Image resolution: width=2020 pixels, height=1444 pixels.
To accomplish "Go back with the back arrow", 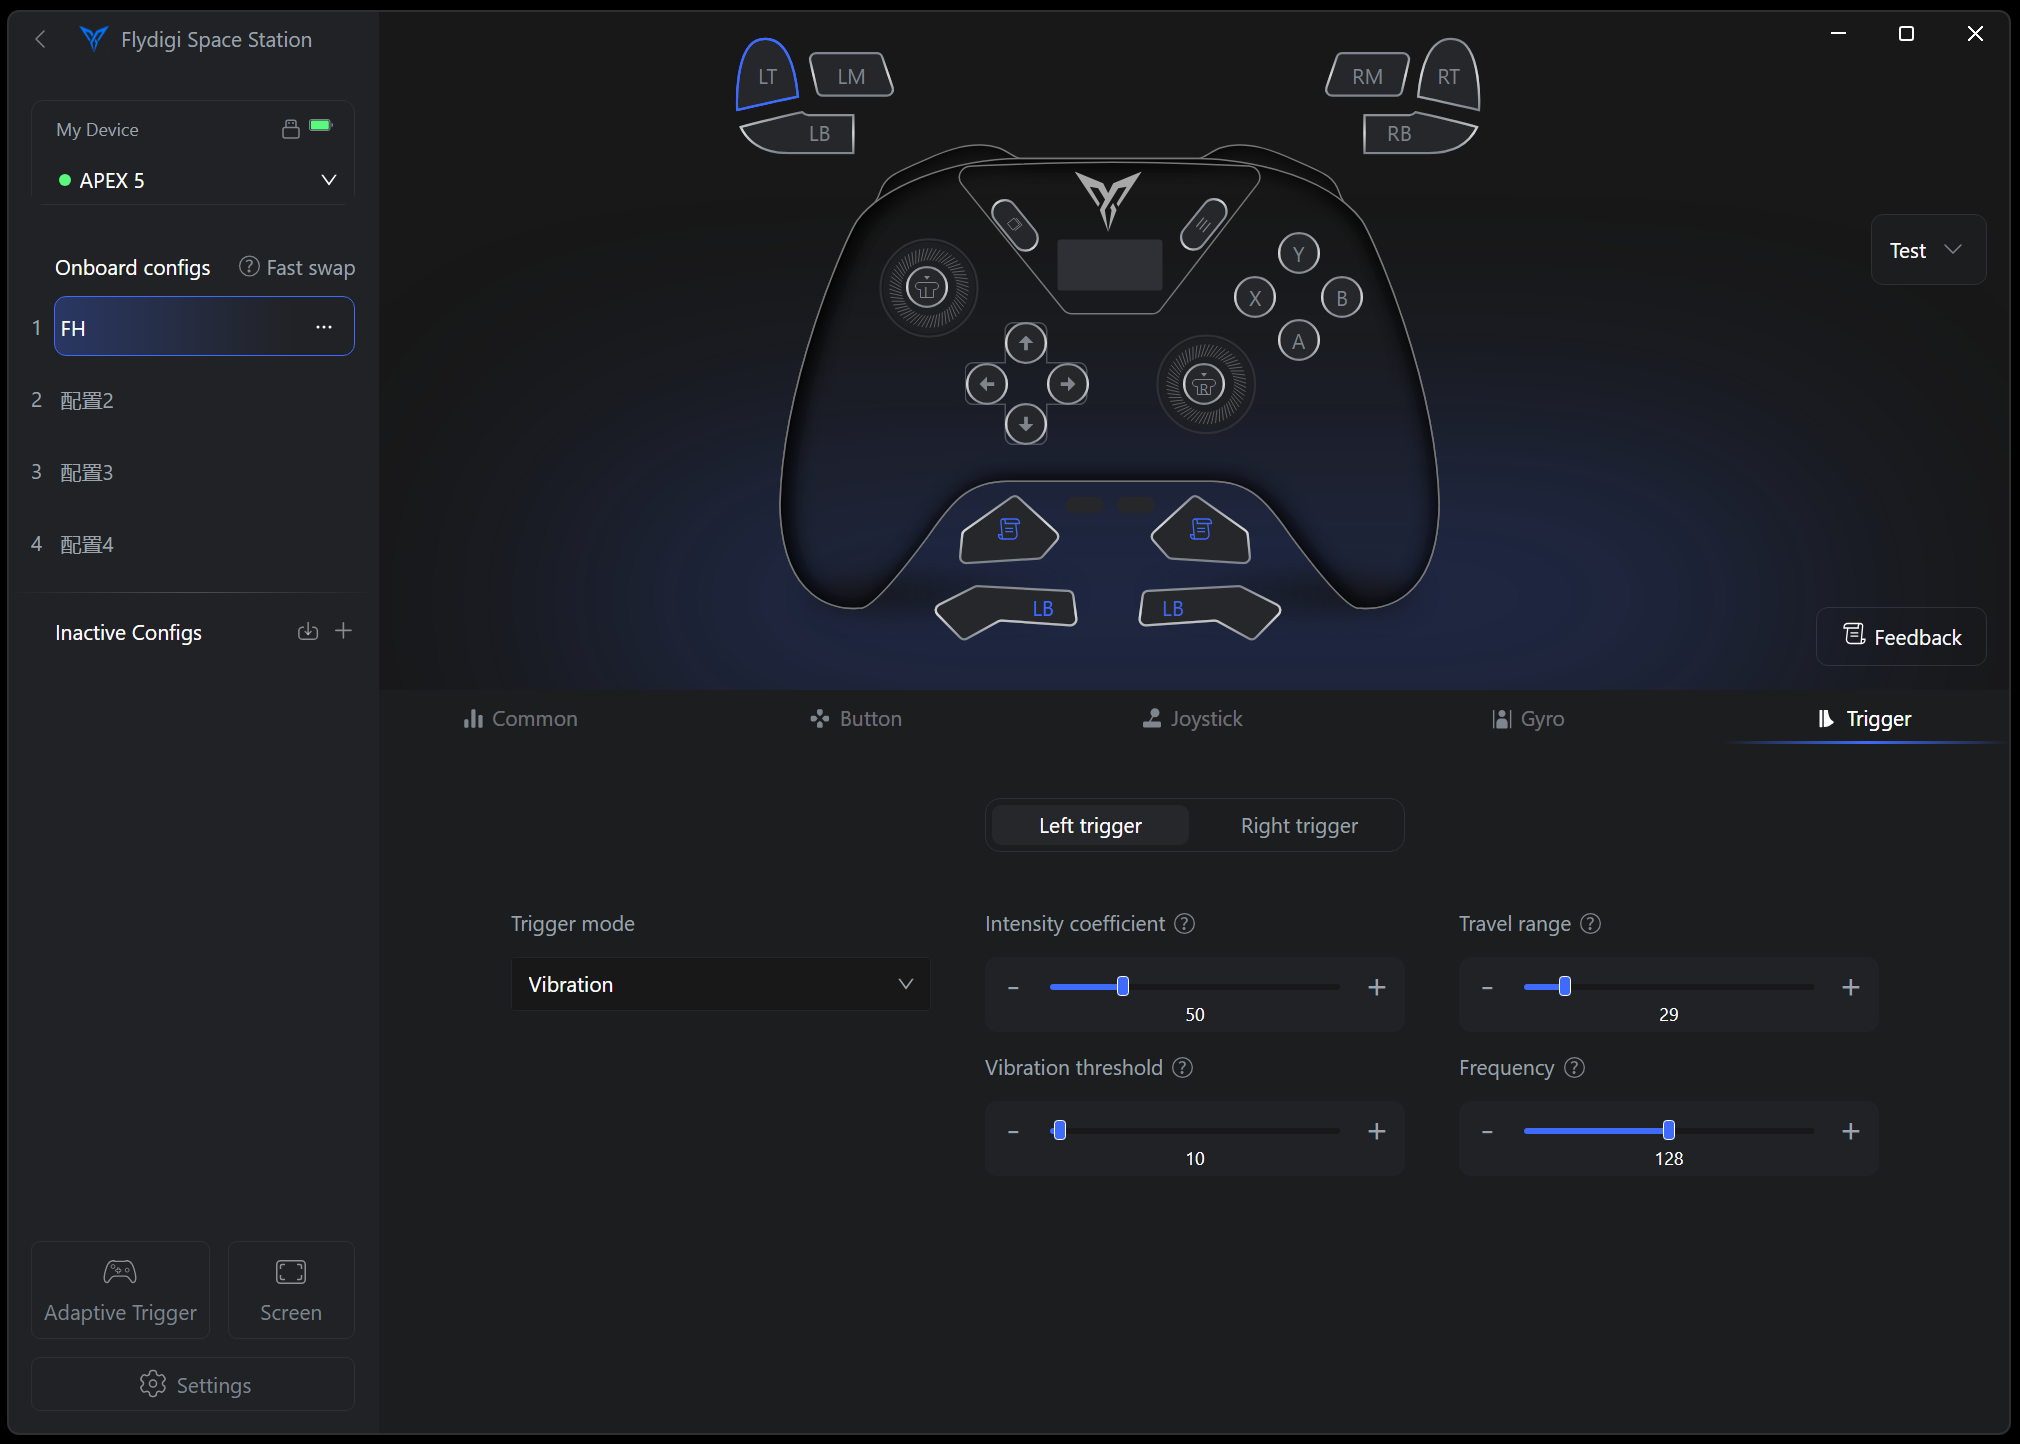I will [41, 39].
